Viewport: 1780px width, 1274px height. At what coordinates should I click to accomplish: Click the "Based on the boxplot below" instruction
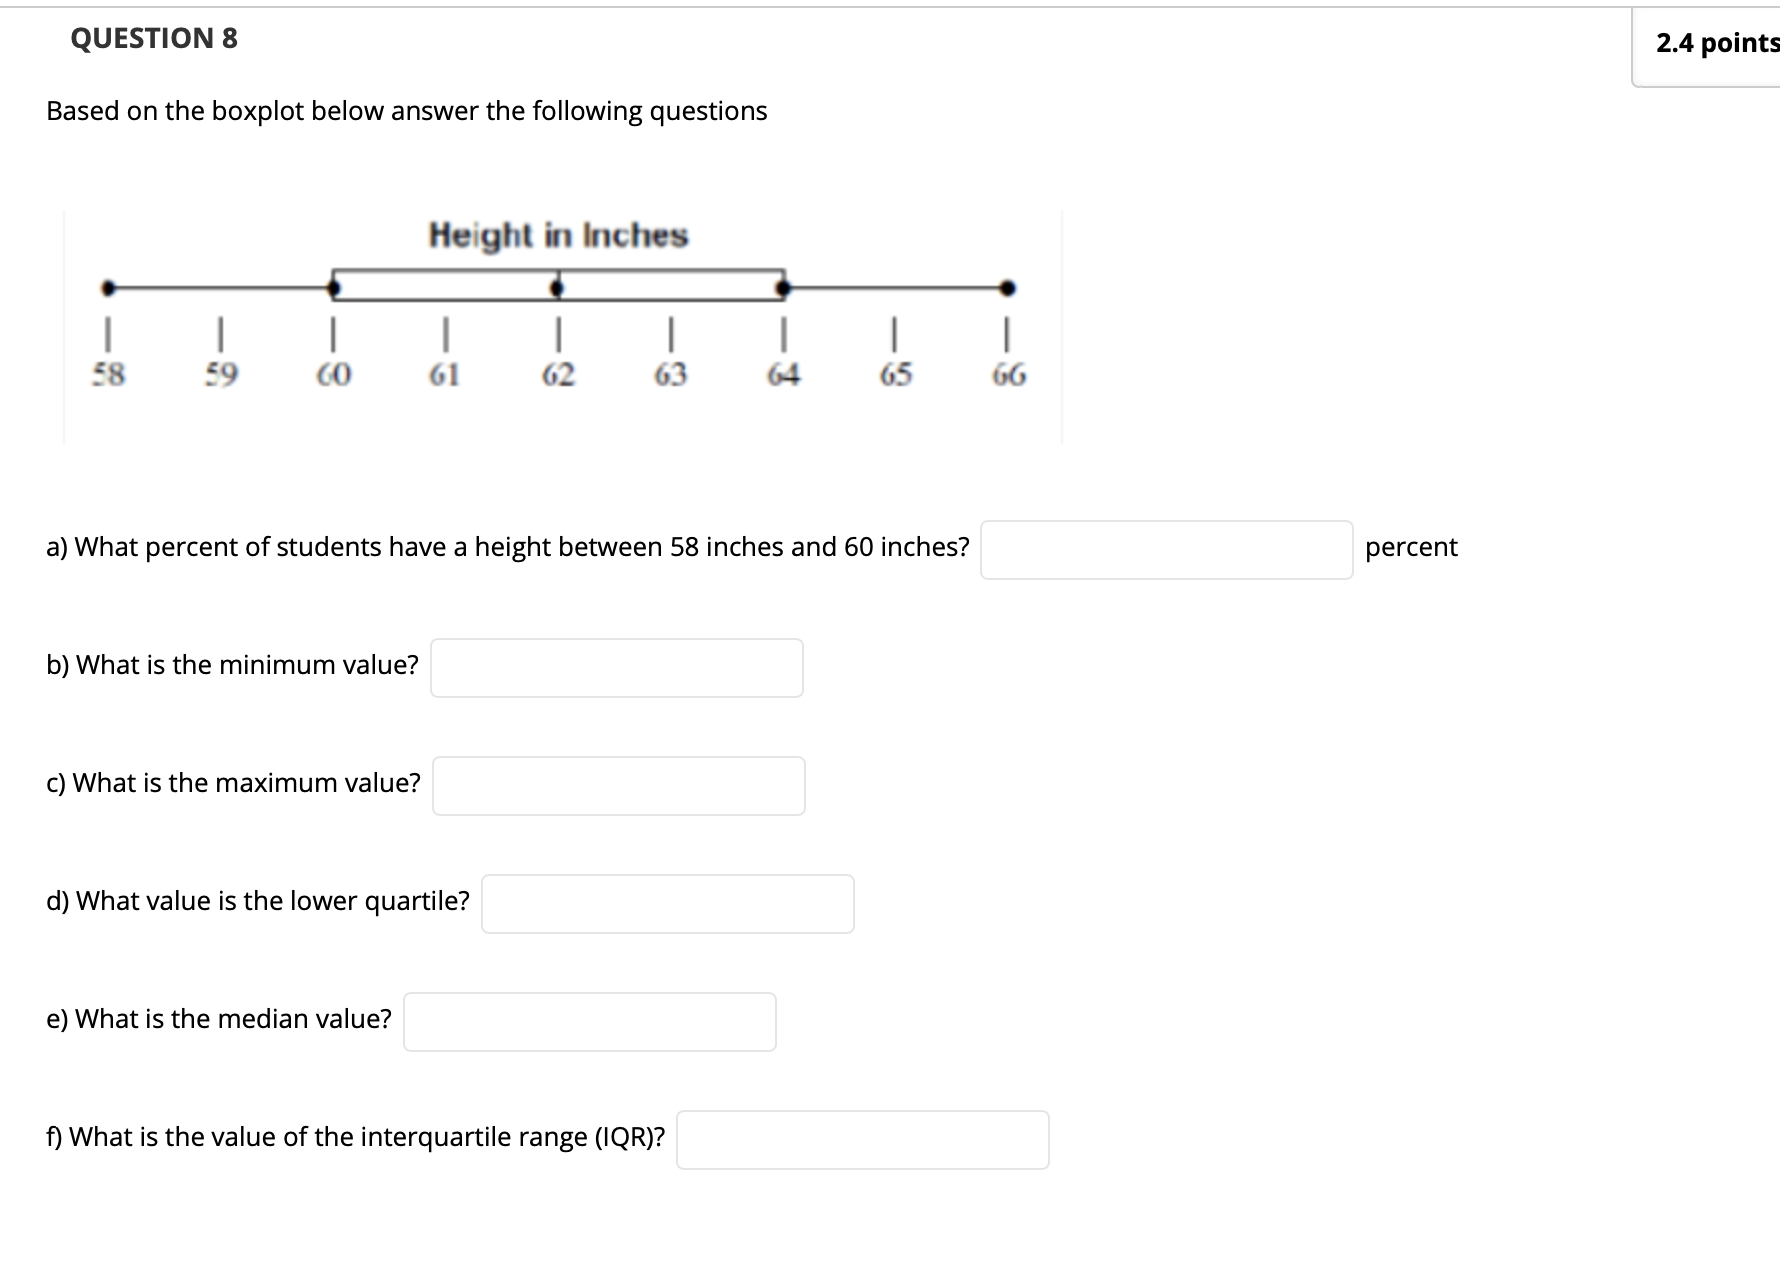tap(406, 111)
